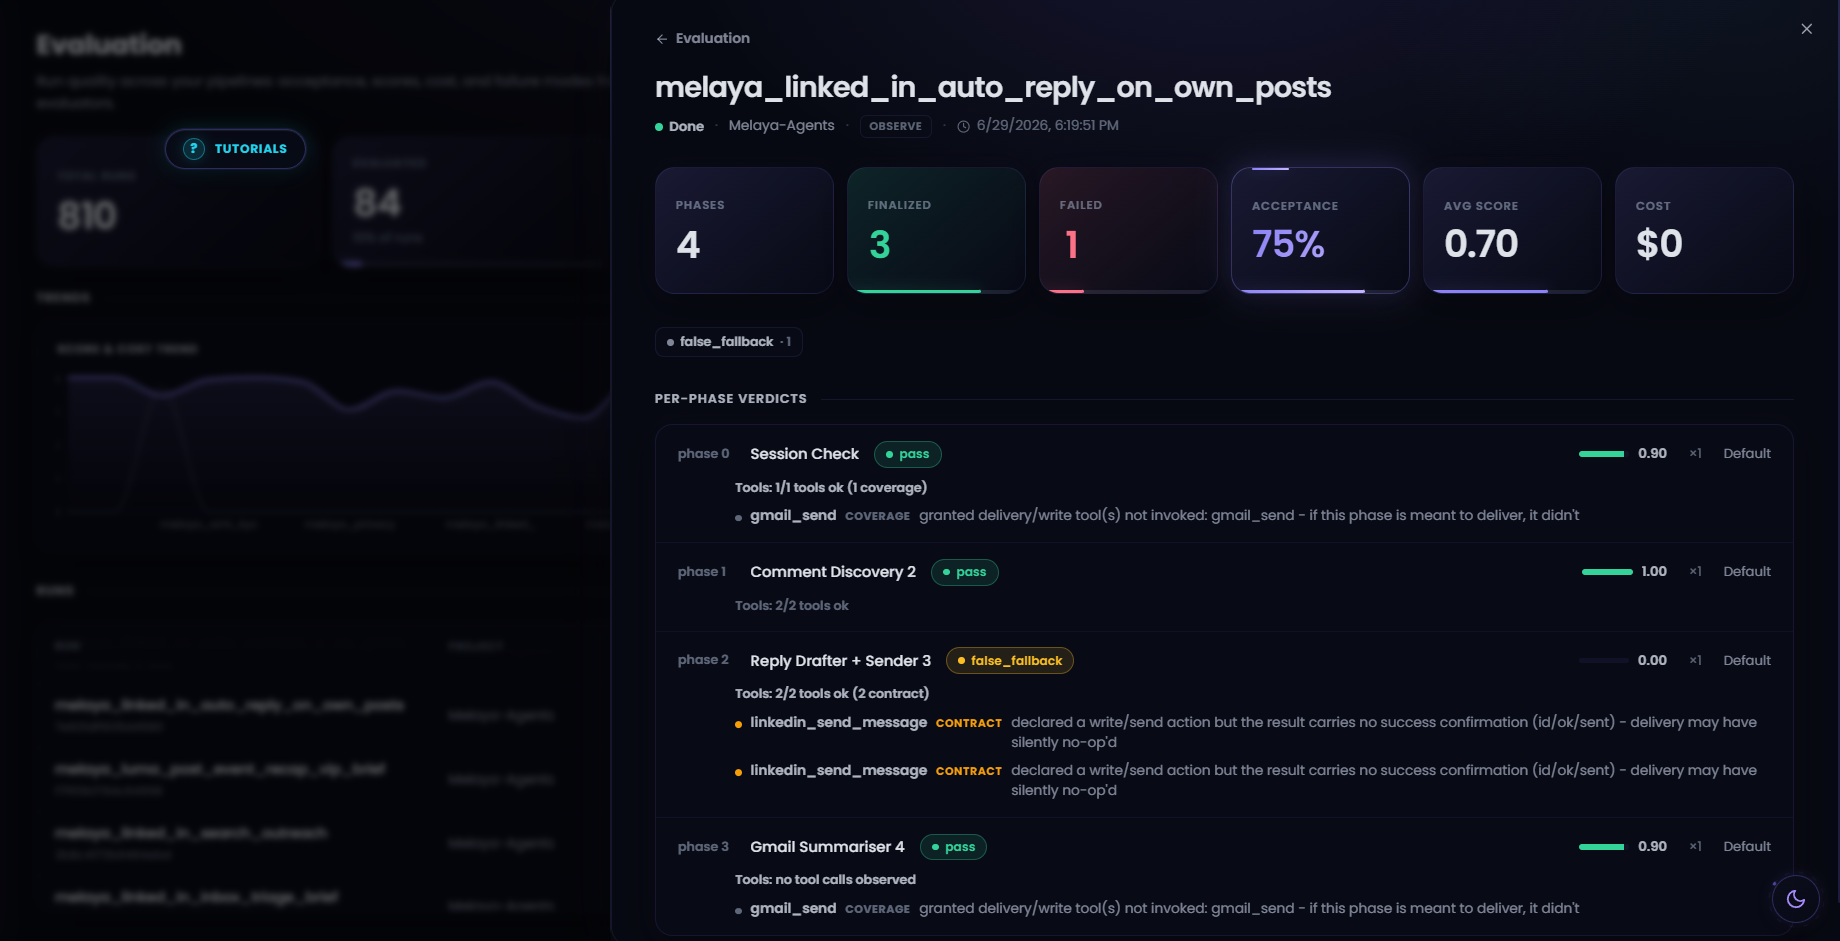Select the Failed count card
The width and height of the screenshot is (1840, 941).
[x=1128, y=230]
